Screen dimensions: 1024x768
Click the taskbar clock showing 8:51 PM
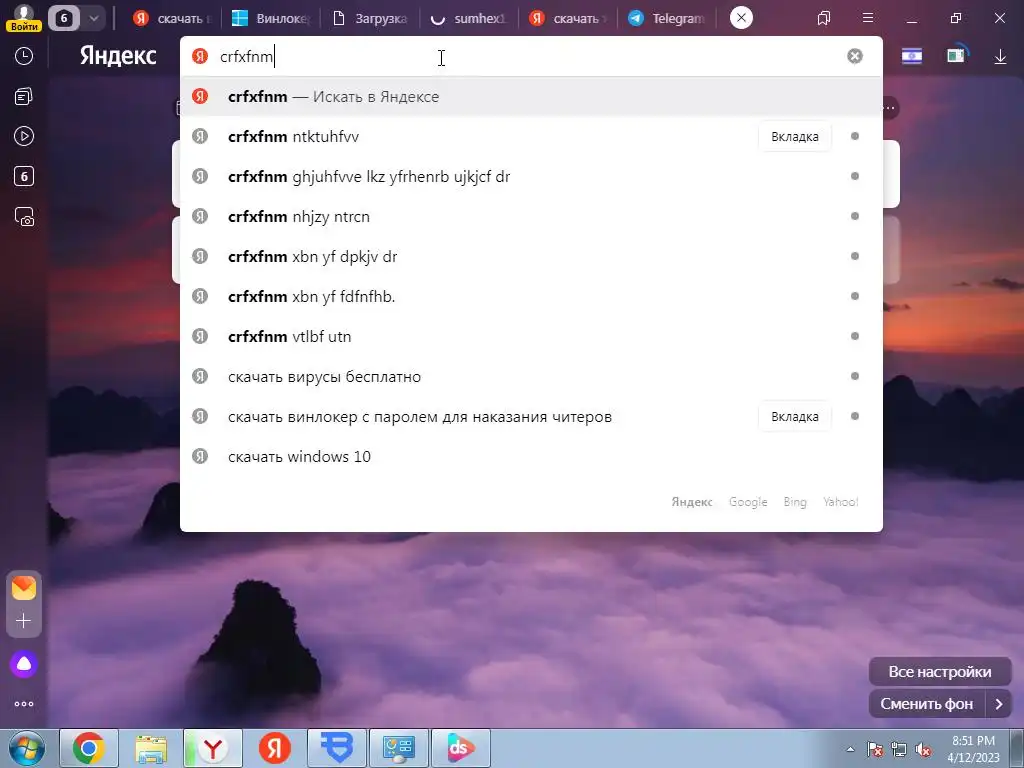[973, 749]
